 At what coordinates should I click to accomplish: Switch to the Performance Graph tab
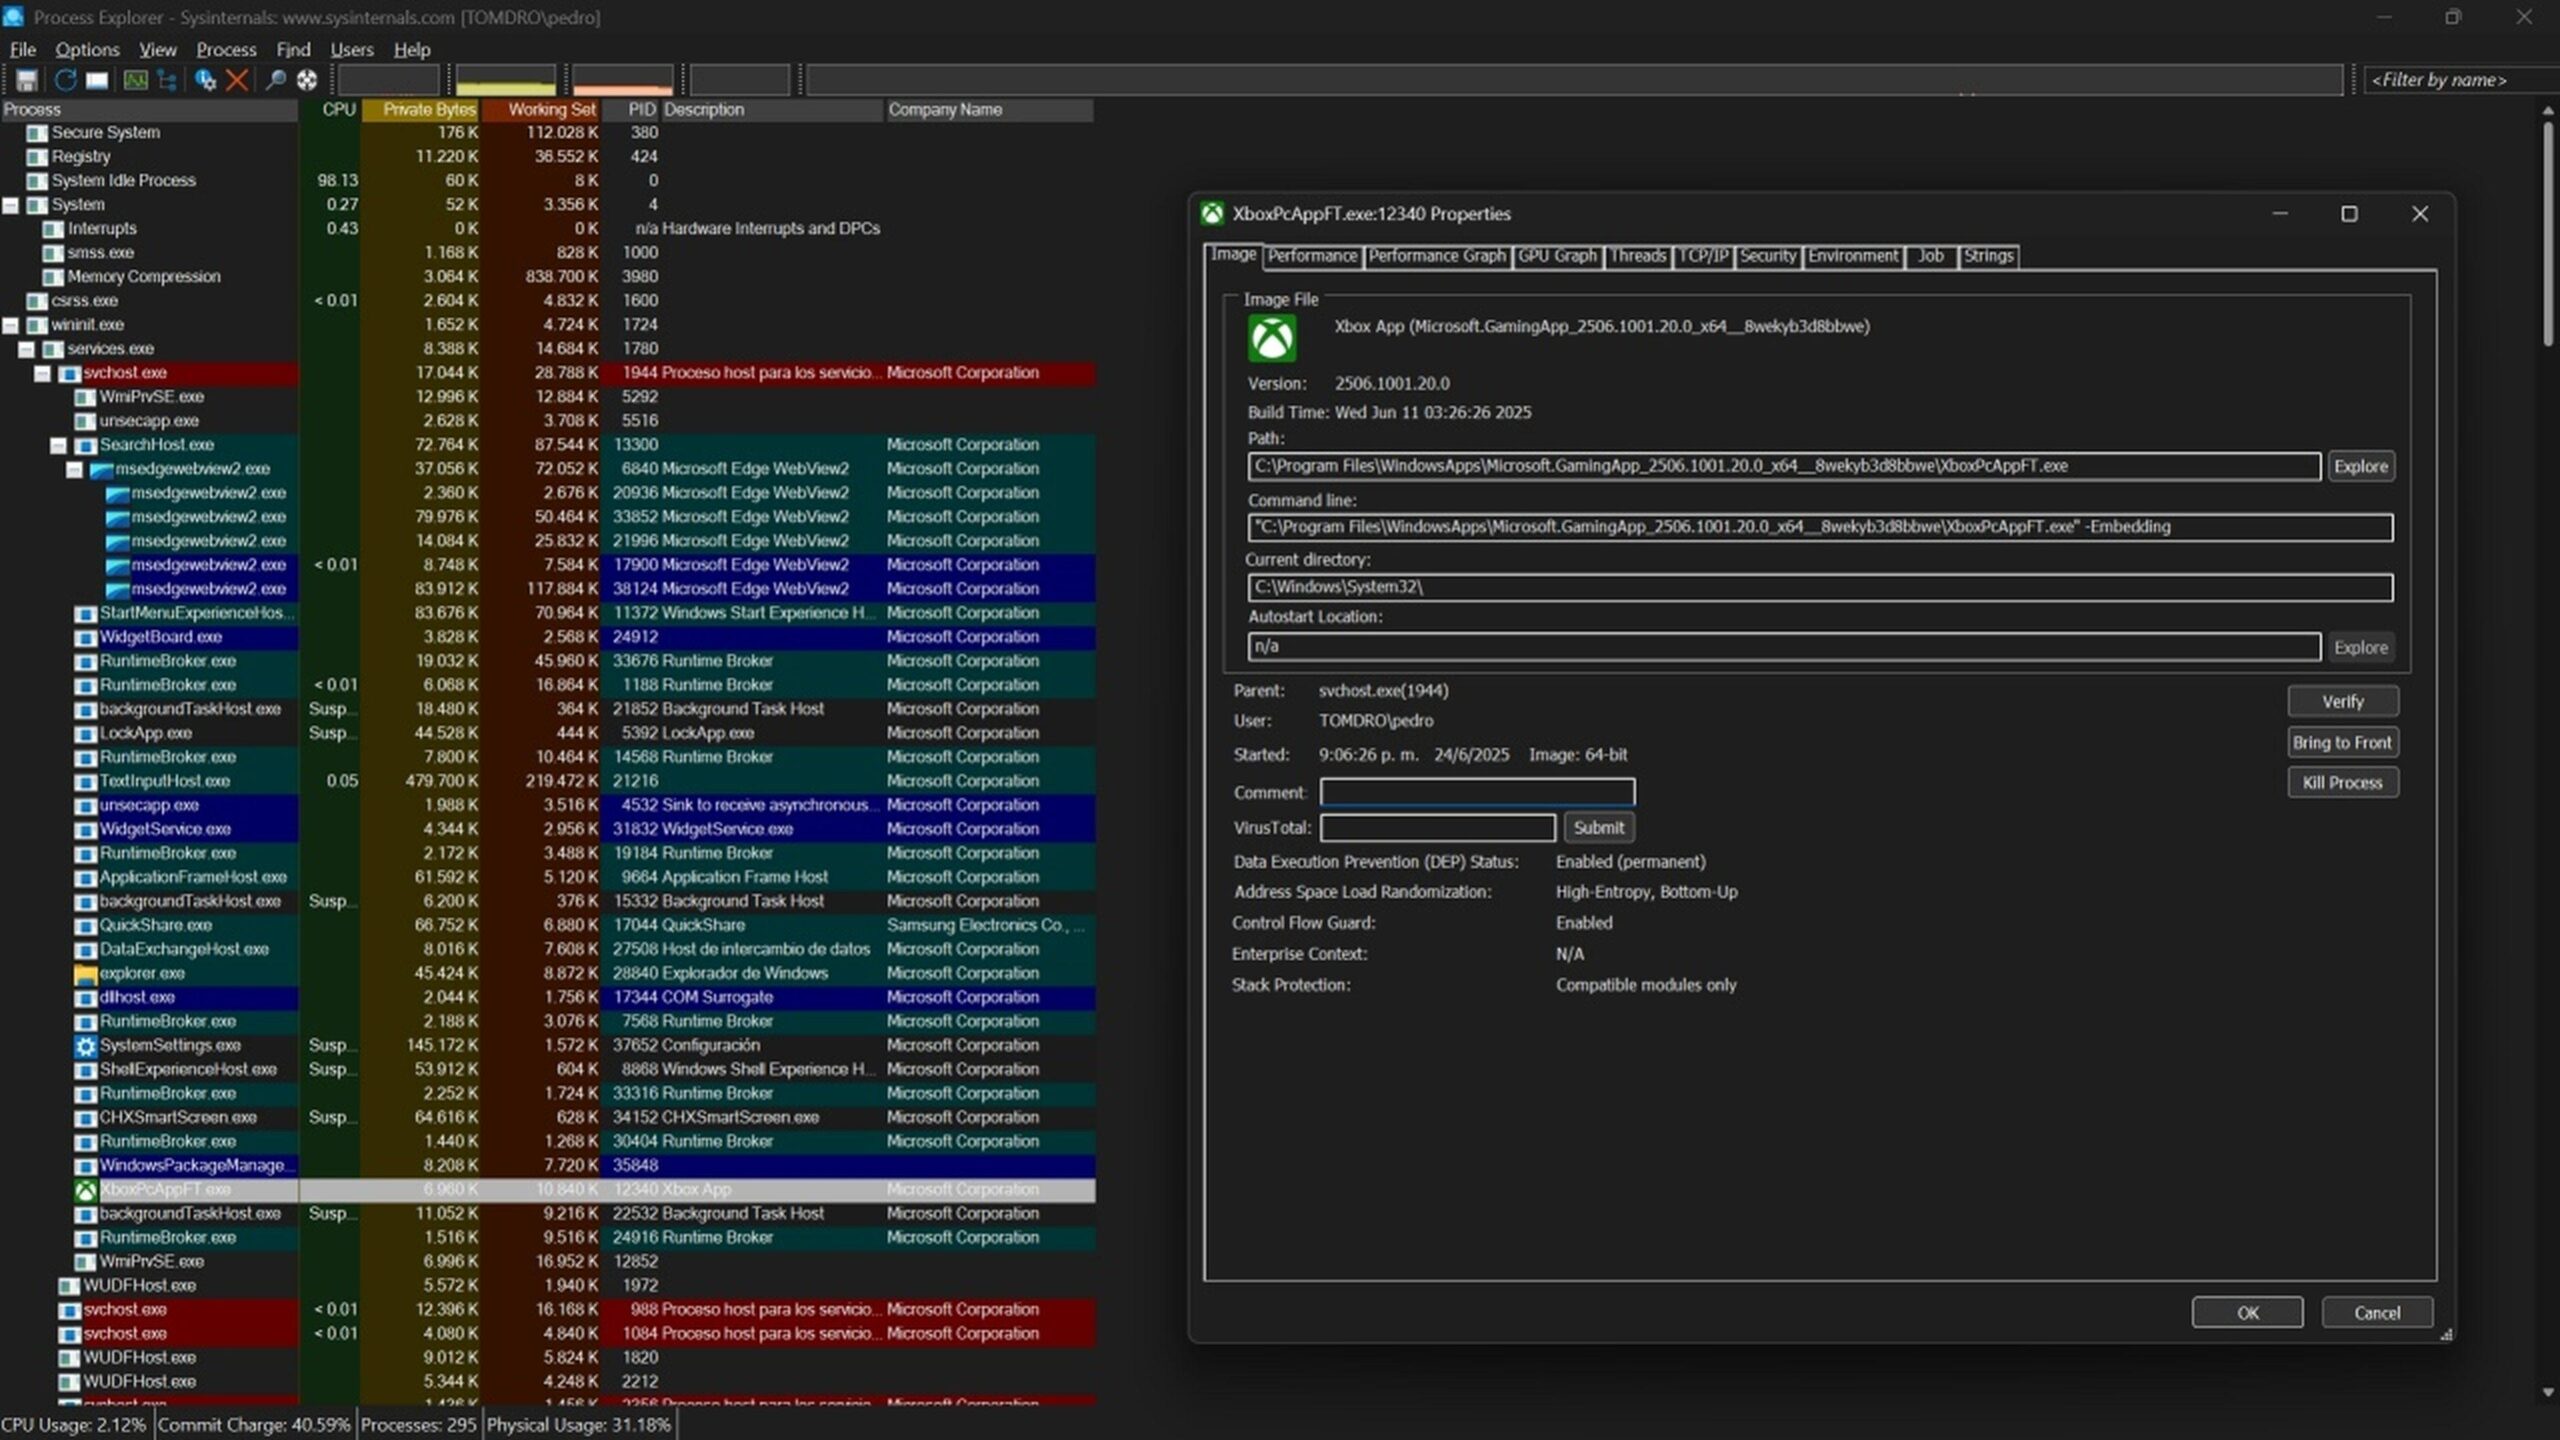point(1436,256)
